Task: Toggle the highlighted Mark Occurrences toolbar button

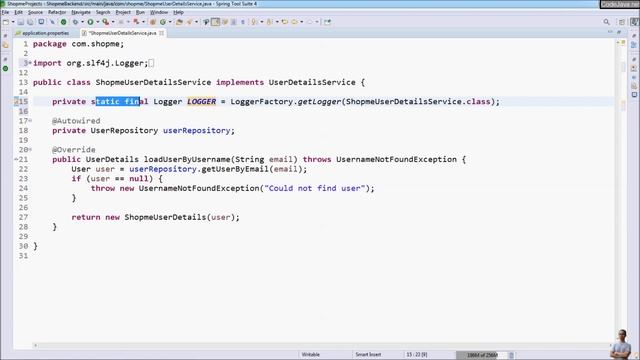Action: (216, 22)
